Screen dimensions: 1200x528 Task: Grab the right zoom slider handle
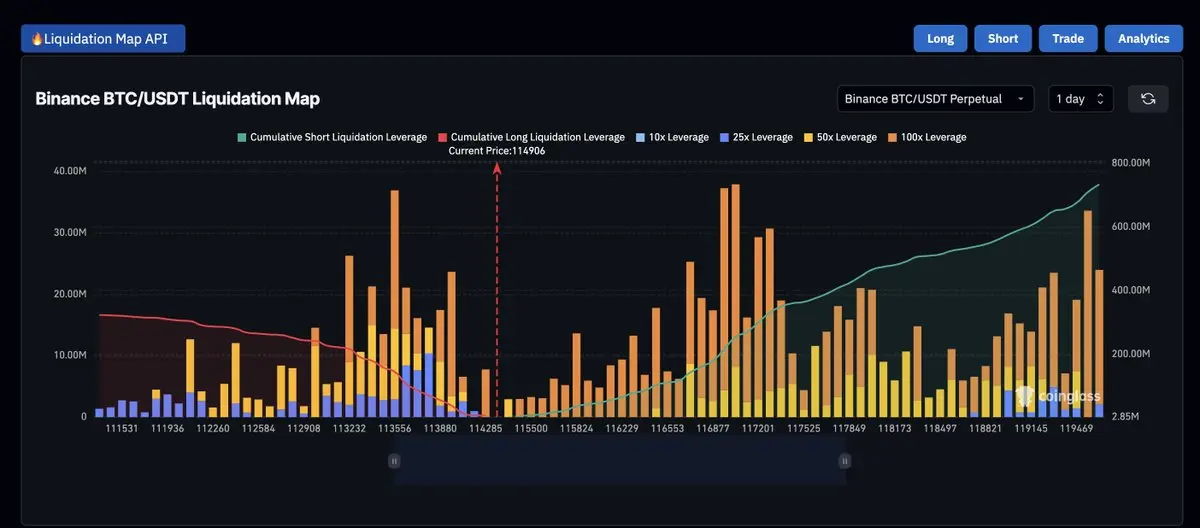pos(845,460)
